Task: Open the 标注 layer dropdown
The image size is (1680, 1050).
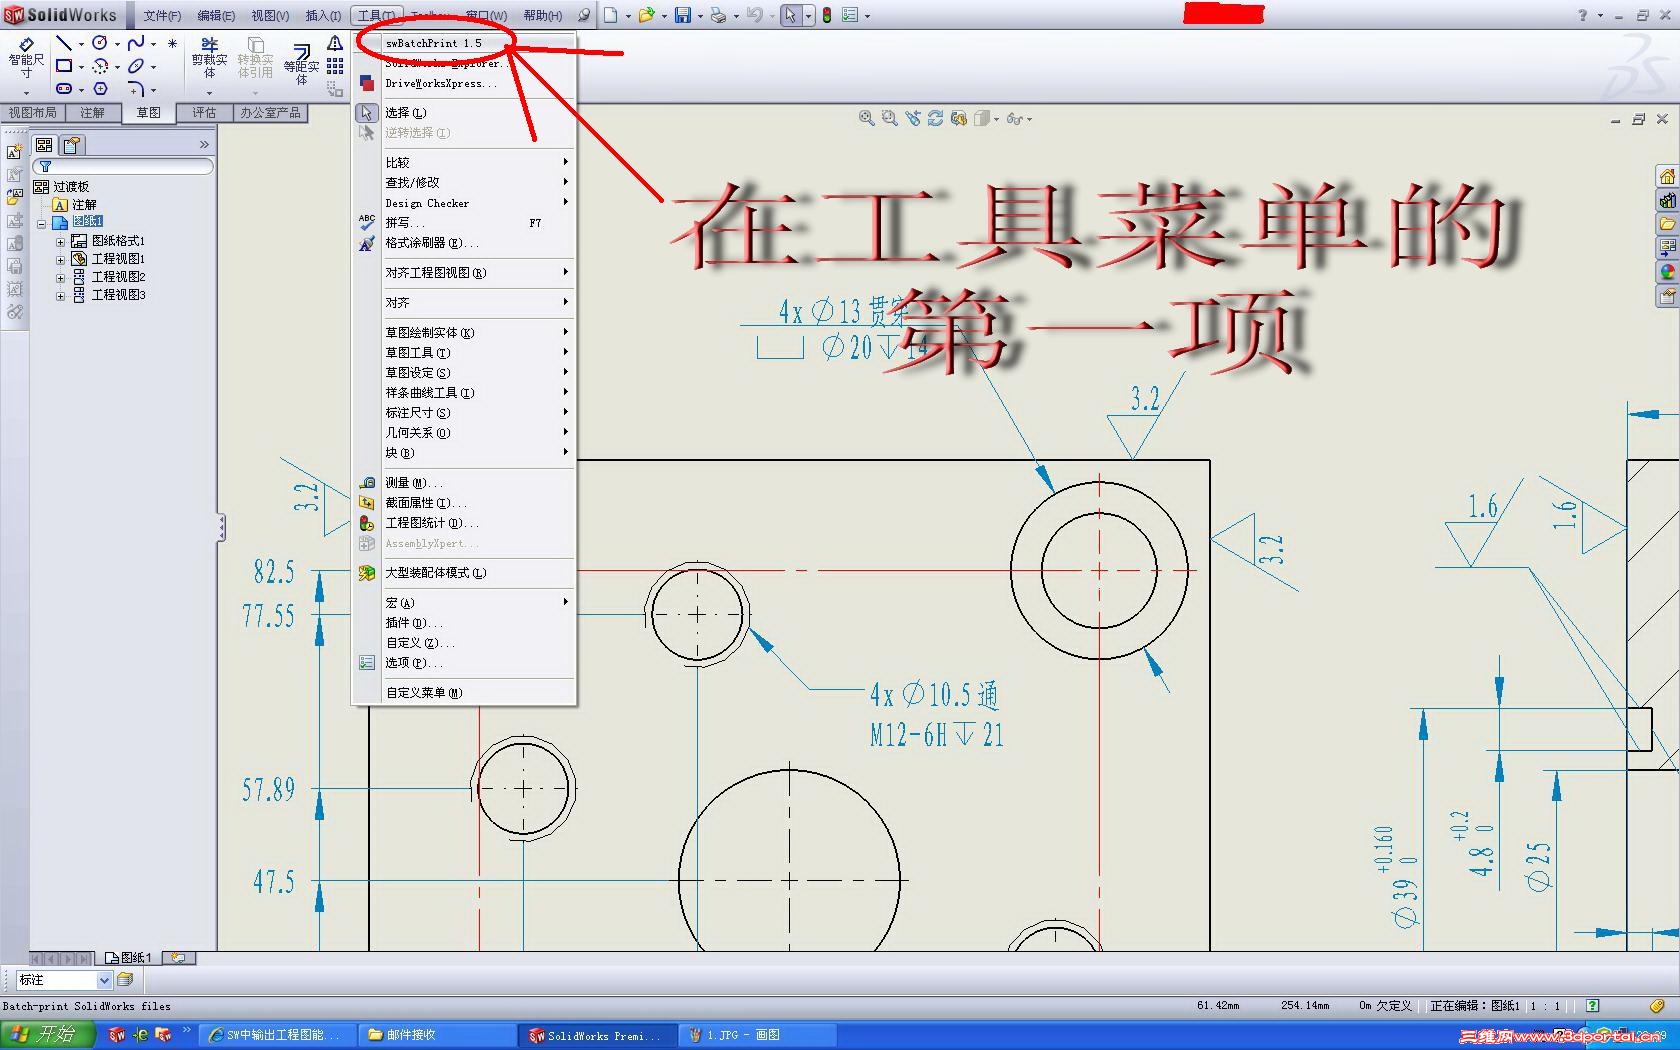Action: coord(103,980)
